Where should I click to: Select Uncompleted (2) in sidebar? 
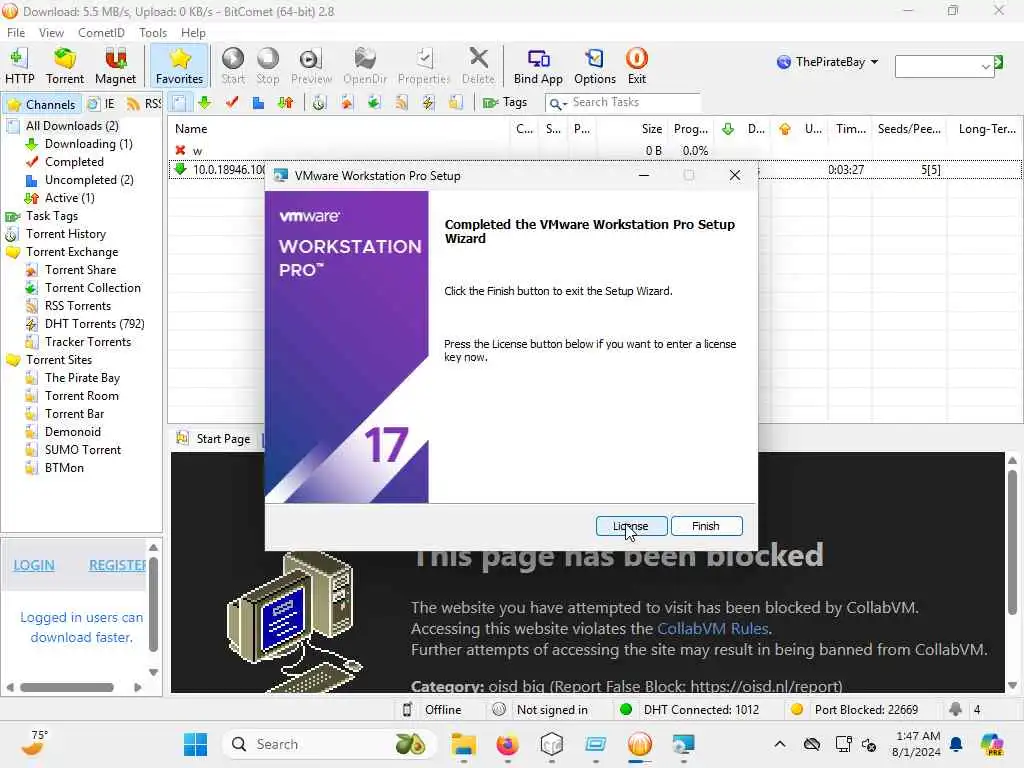[89, 180]
